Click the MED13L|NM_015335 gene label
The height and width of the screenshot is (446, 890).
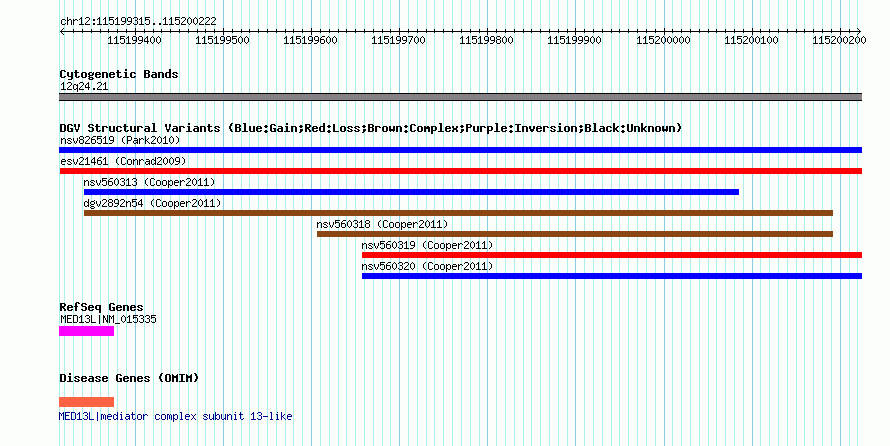108,319
